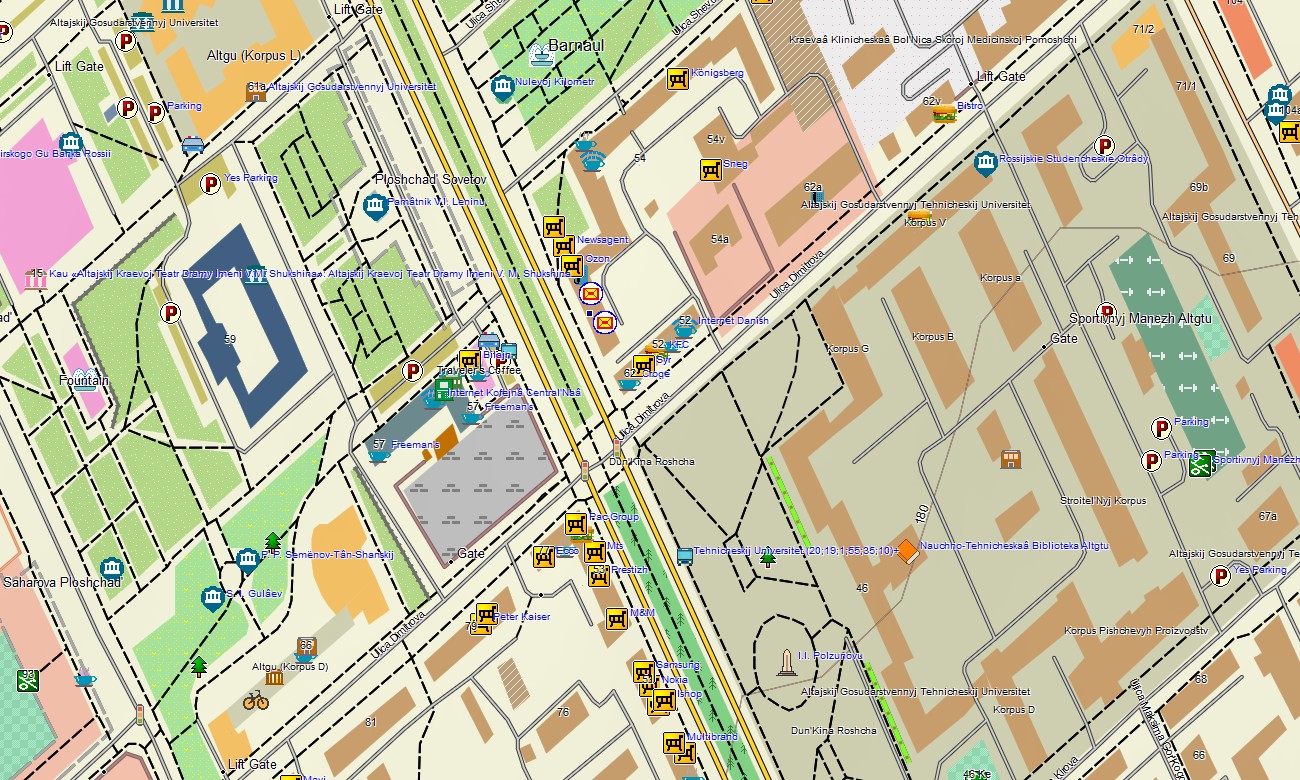The height and width of the screenshot is (780, 1300).
Task: Click the shop icon left of the Ozon label
Action: coord(571,265)
